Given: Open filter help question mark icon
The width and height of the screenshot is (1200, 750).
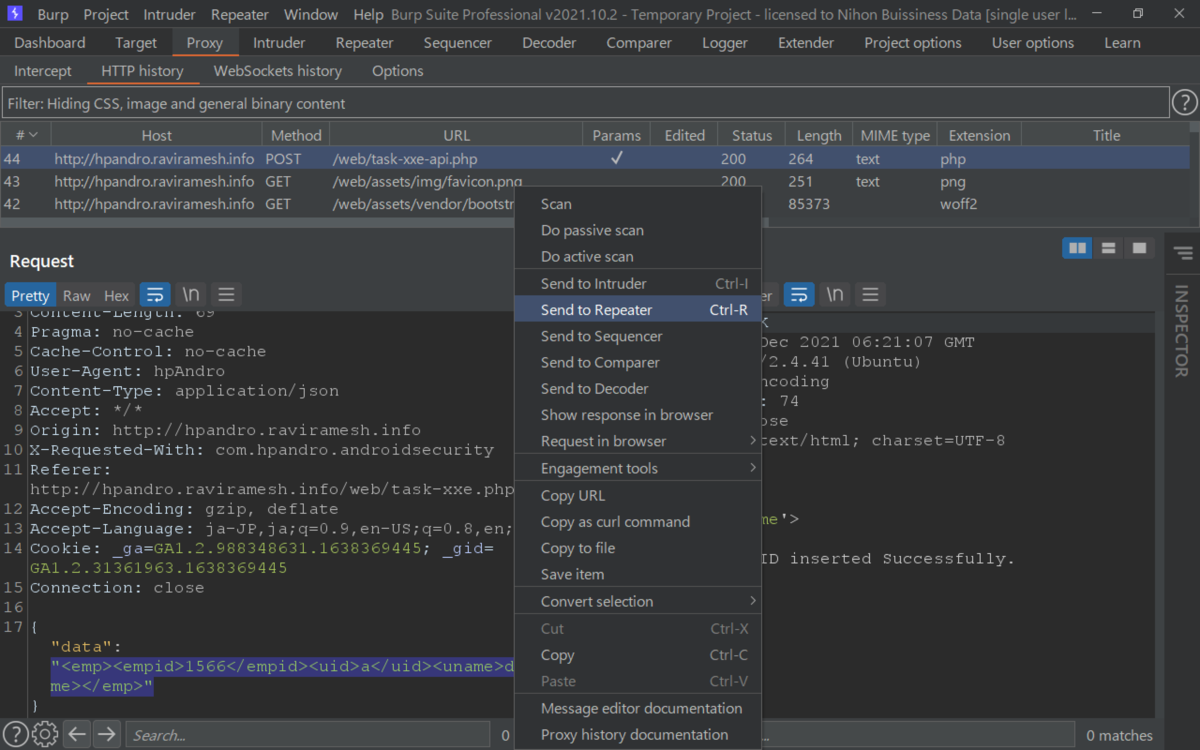Looking at the screenshot, I should (x=1184, y=102).
